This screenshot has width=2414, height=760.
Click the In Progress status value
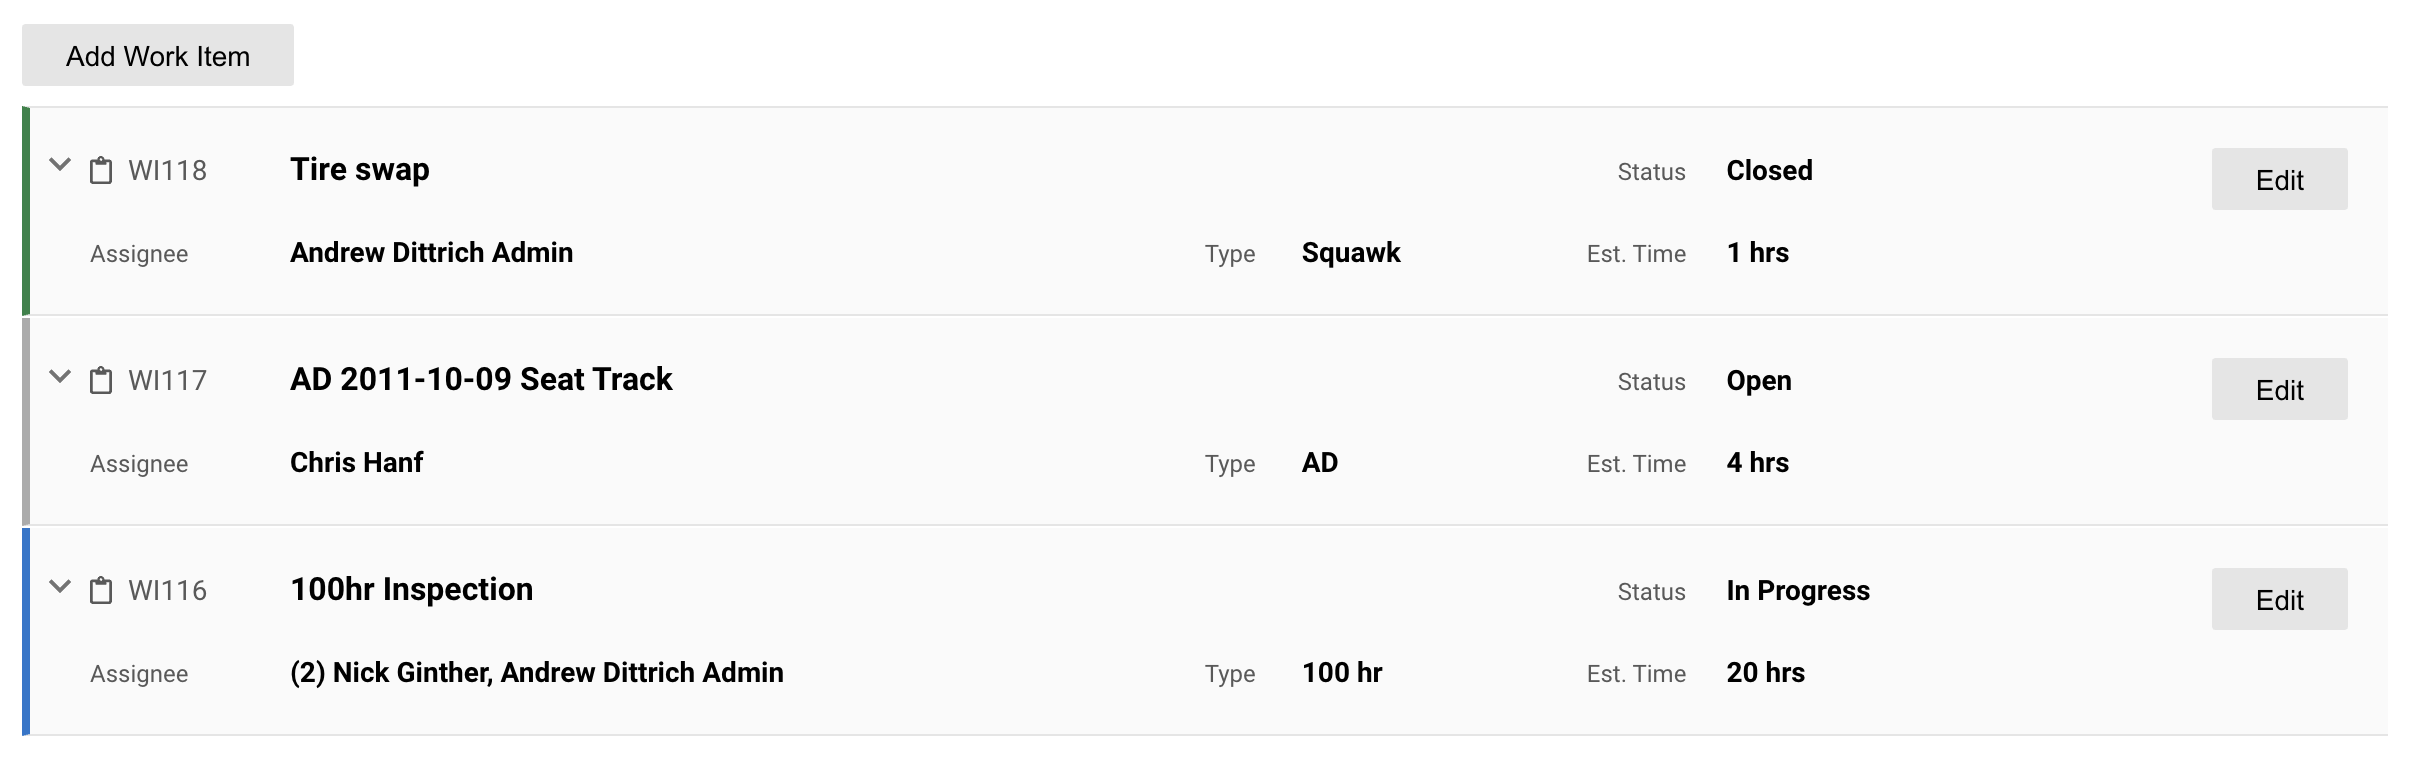click(1798, 591)
